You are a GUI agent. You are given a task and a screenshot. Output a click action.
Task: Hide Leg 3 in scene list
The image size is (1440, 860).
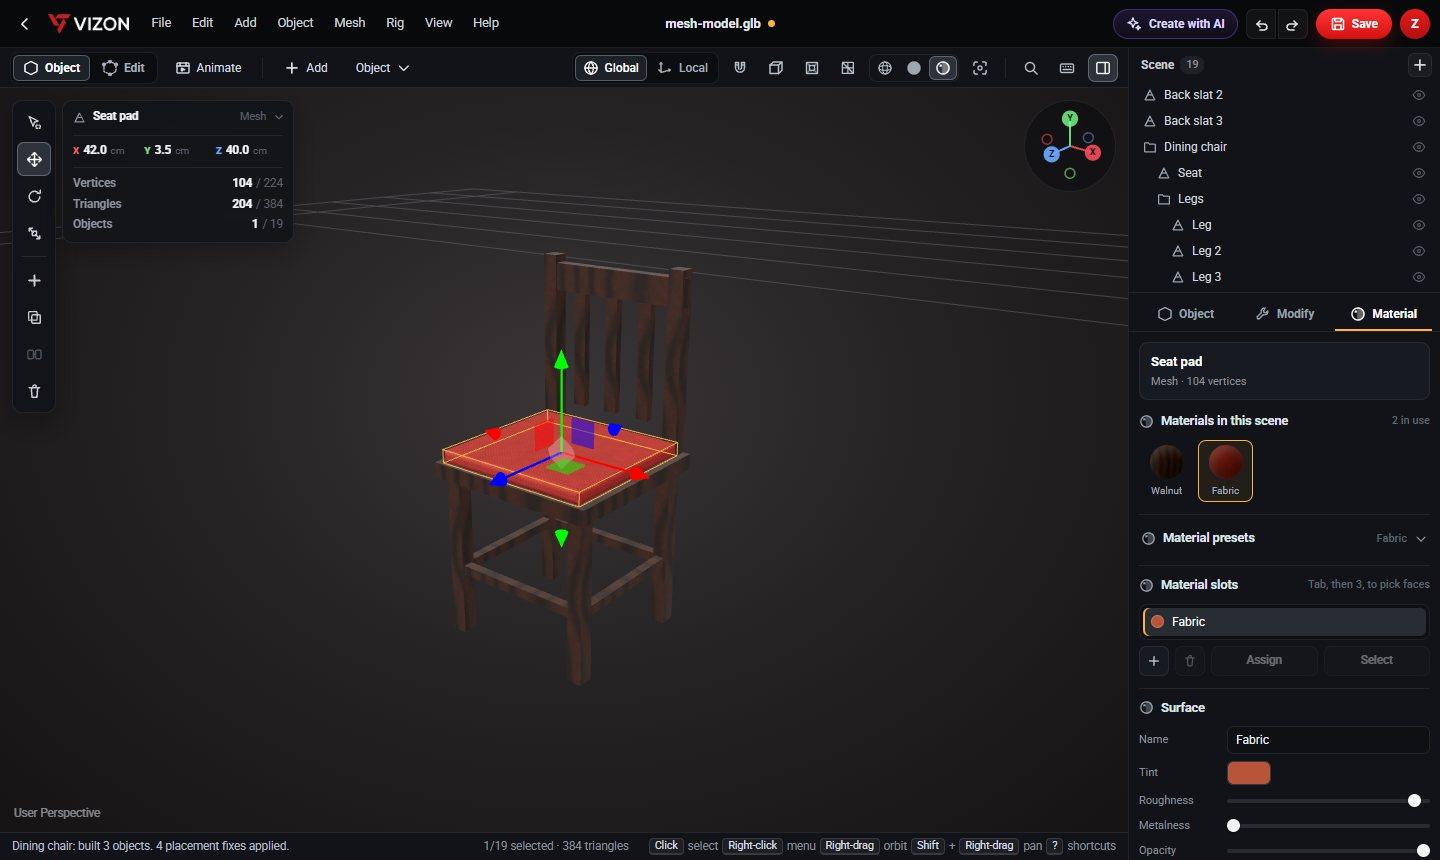coord(1418,277)
